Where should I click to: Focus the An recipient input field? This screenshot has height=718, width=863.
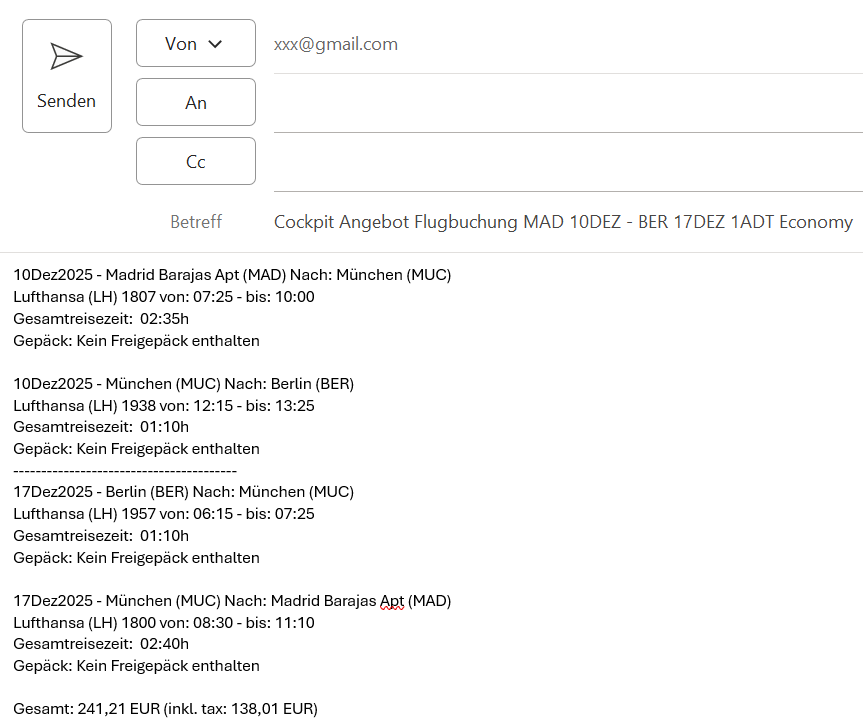tap(567, 104)
